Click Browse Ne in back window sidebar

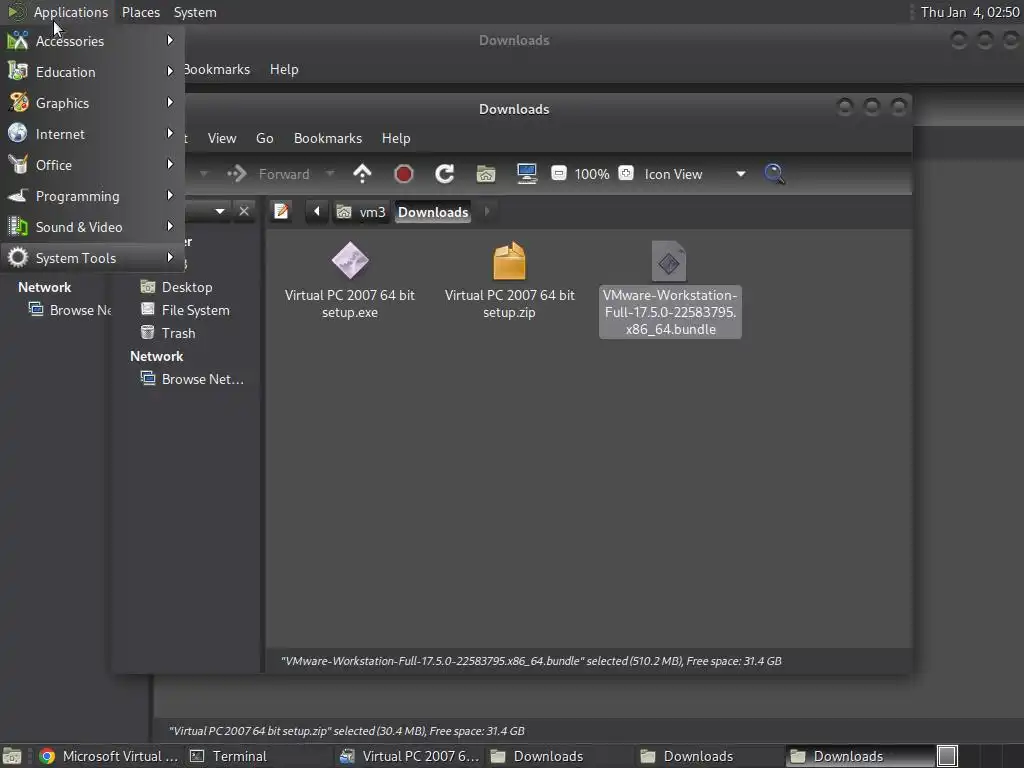coord(80,310)
